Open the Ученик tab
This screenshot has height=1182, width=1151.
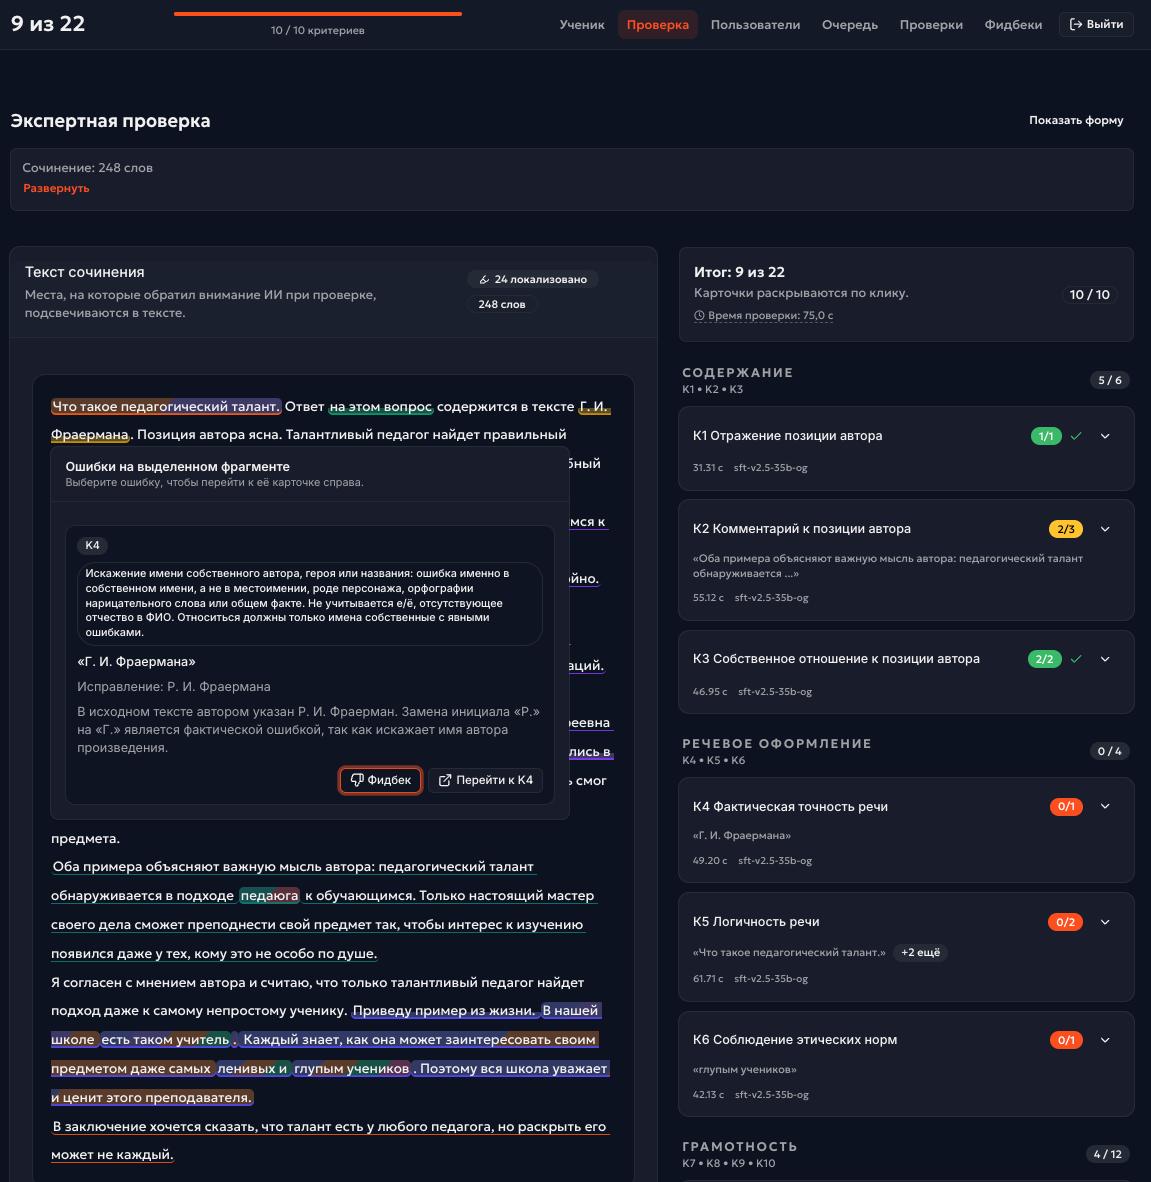click(582, 24)
